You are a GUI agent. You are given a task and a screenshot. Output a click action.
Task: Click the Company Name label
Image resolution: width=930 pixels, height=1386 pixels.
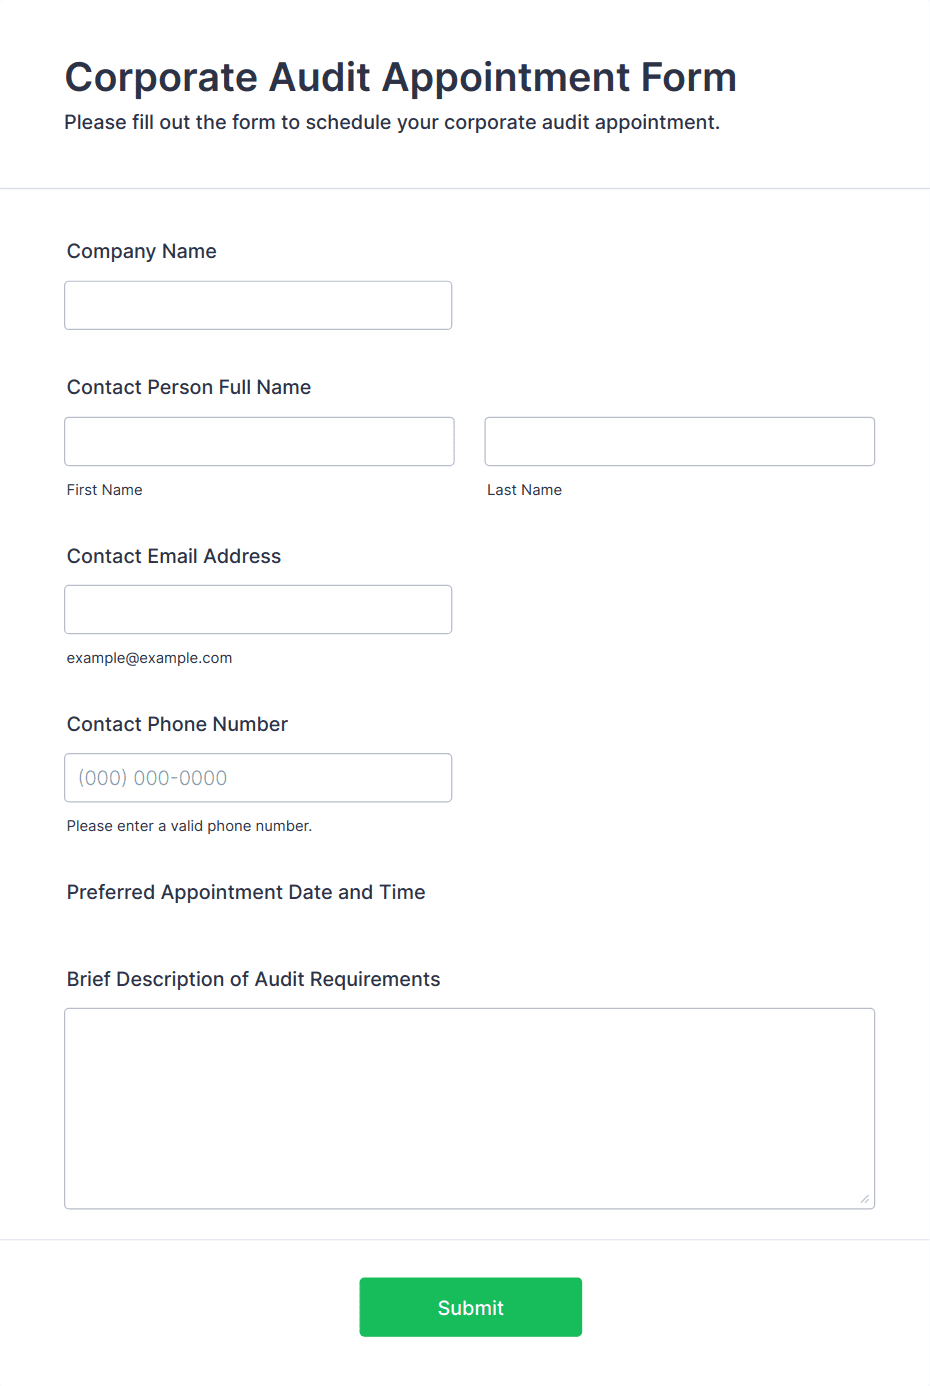click(x=142, y=251)
